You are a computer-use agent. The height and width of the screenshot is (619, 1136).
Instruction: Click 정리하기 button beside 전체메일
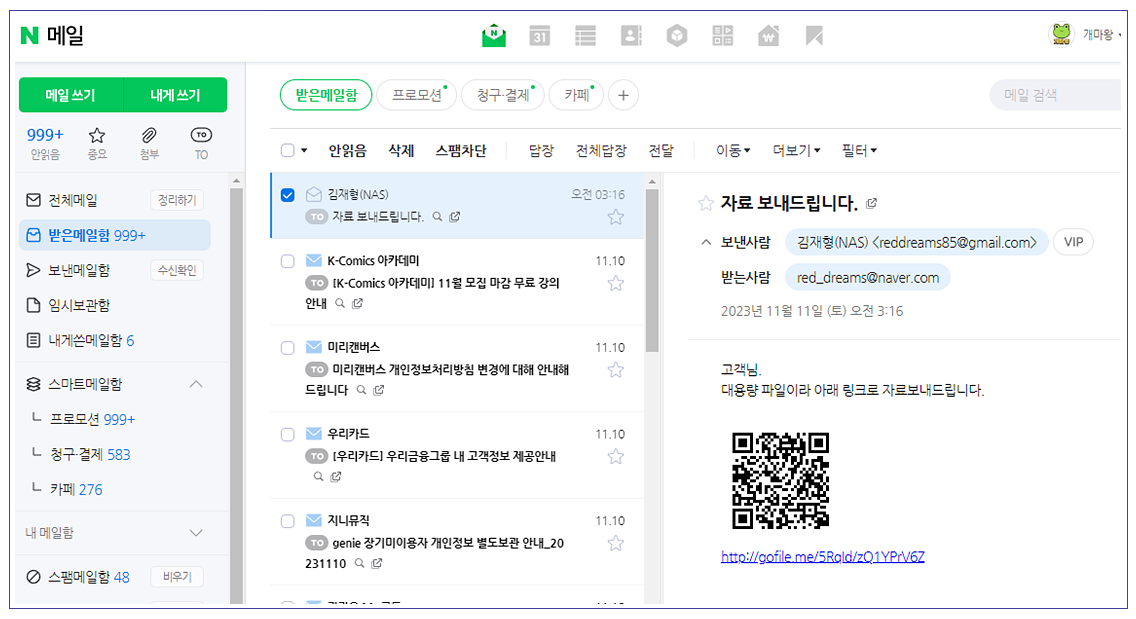[x=177, y=200]
